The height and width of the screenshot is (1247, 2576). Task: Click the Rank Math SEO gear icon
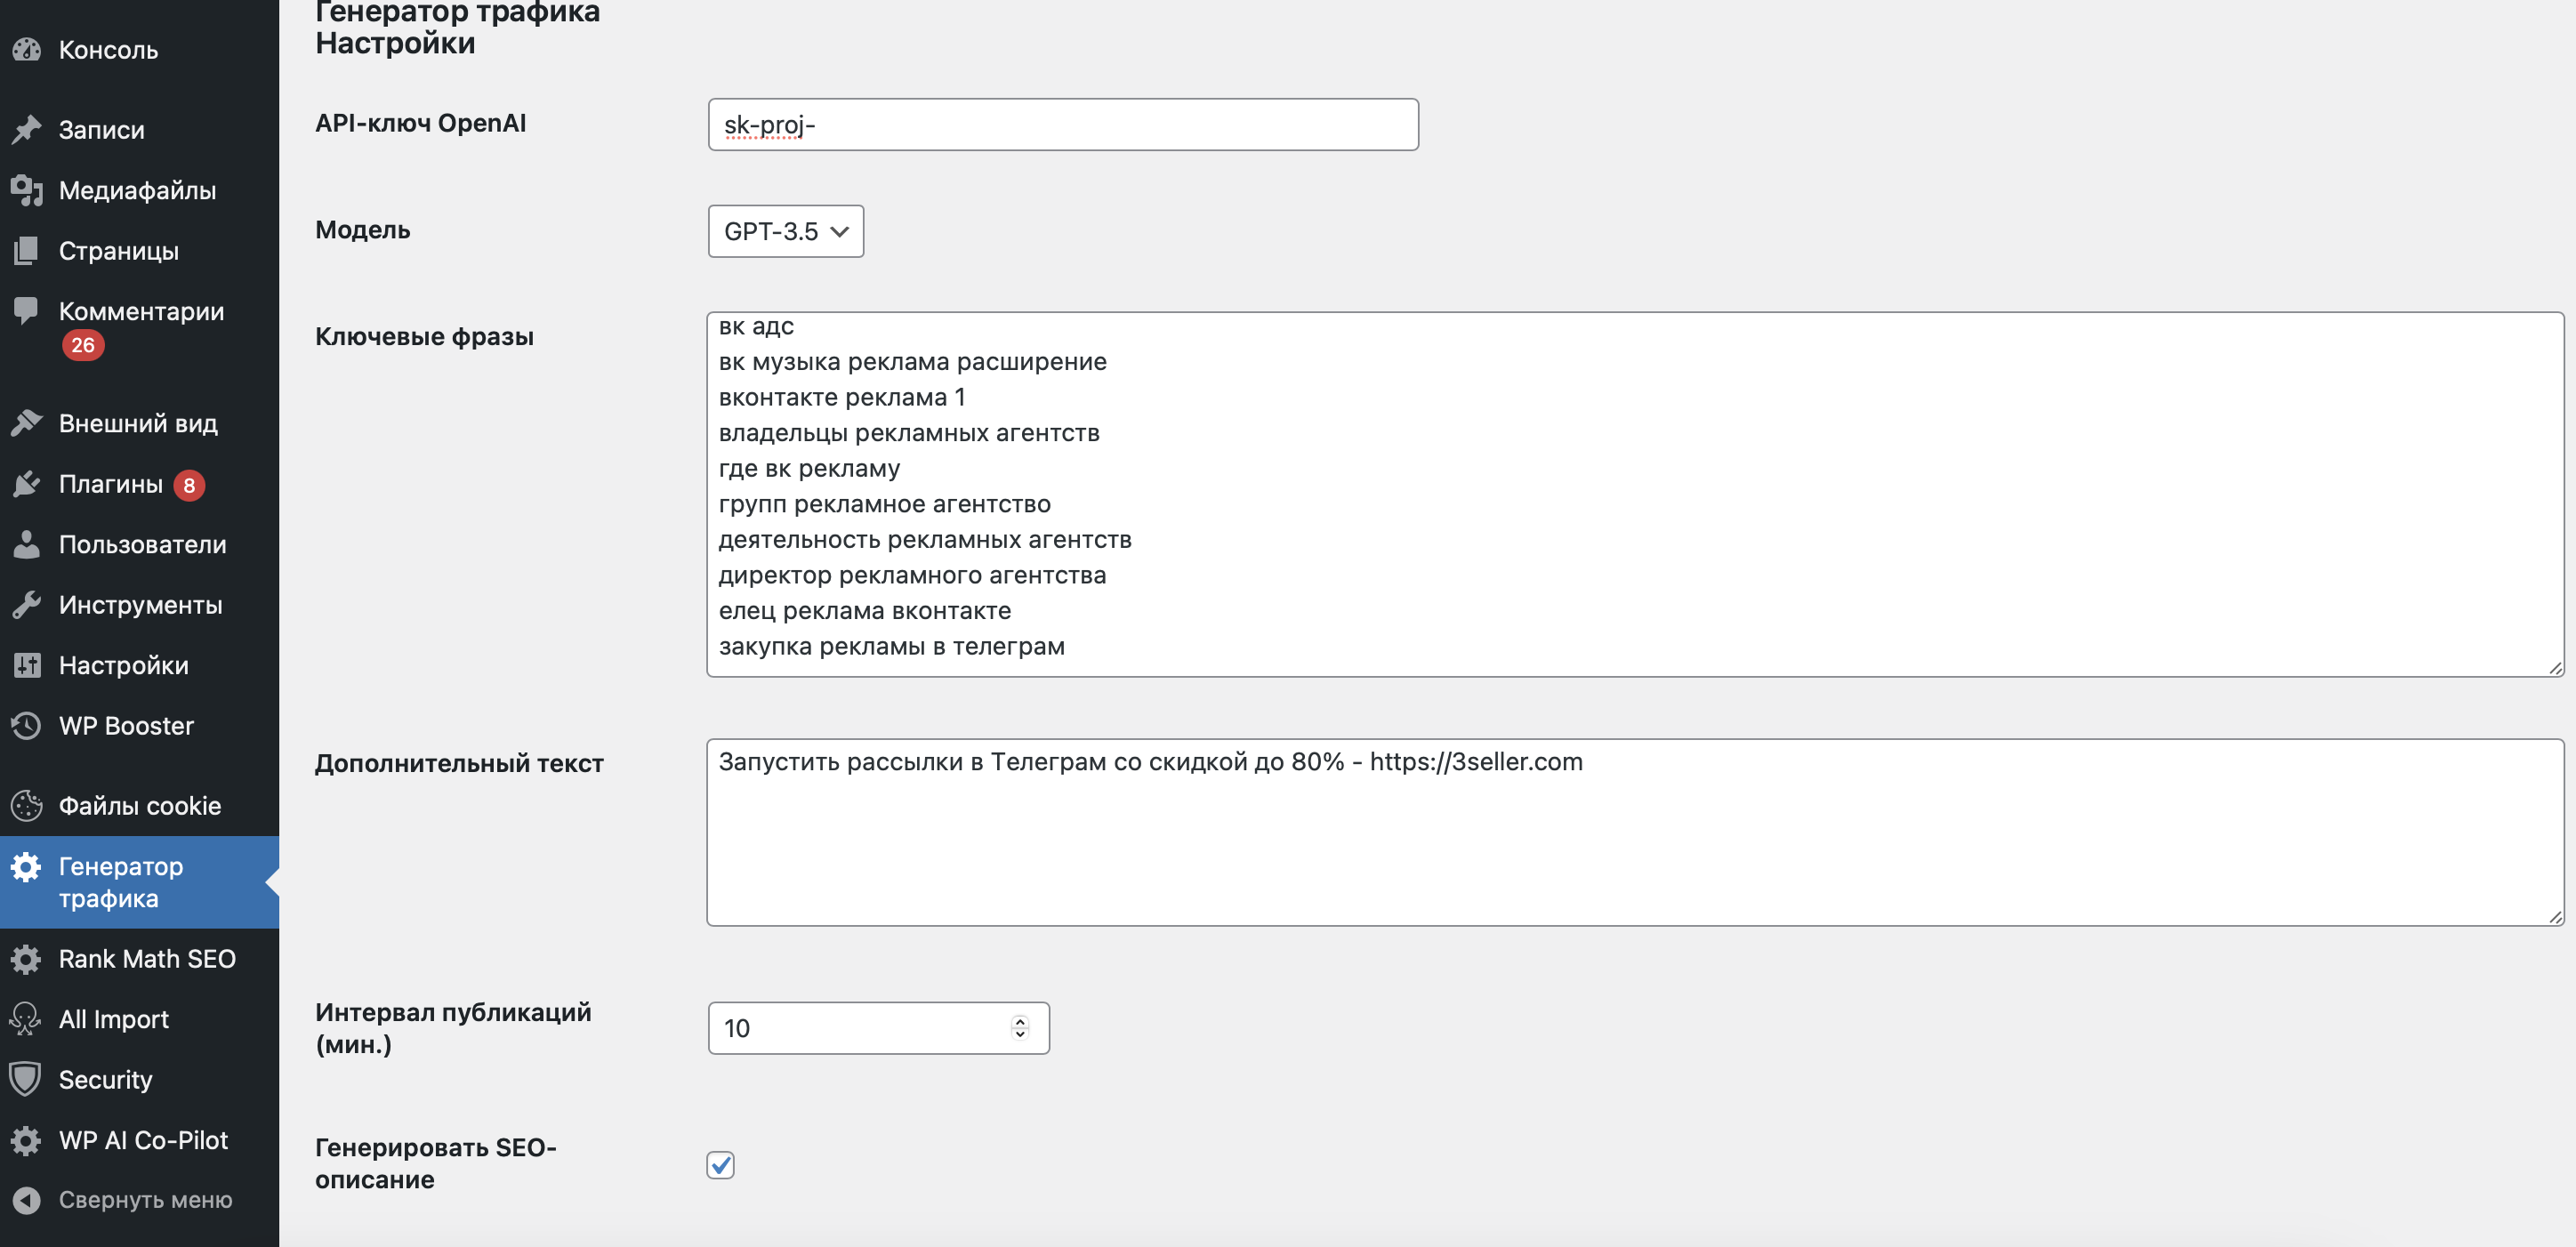27,959
